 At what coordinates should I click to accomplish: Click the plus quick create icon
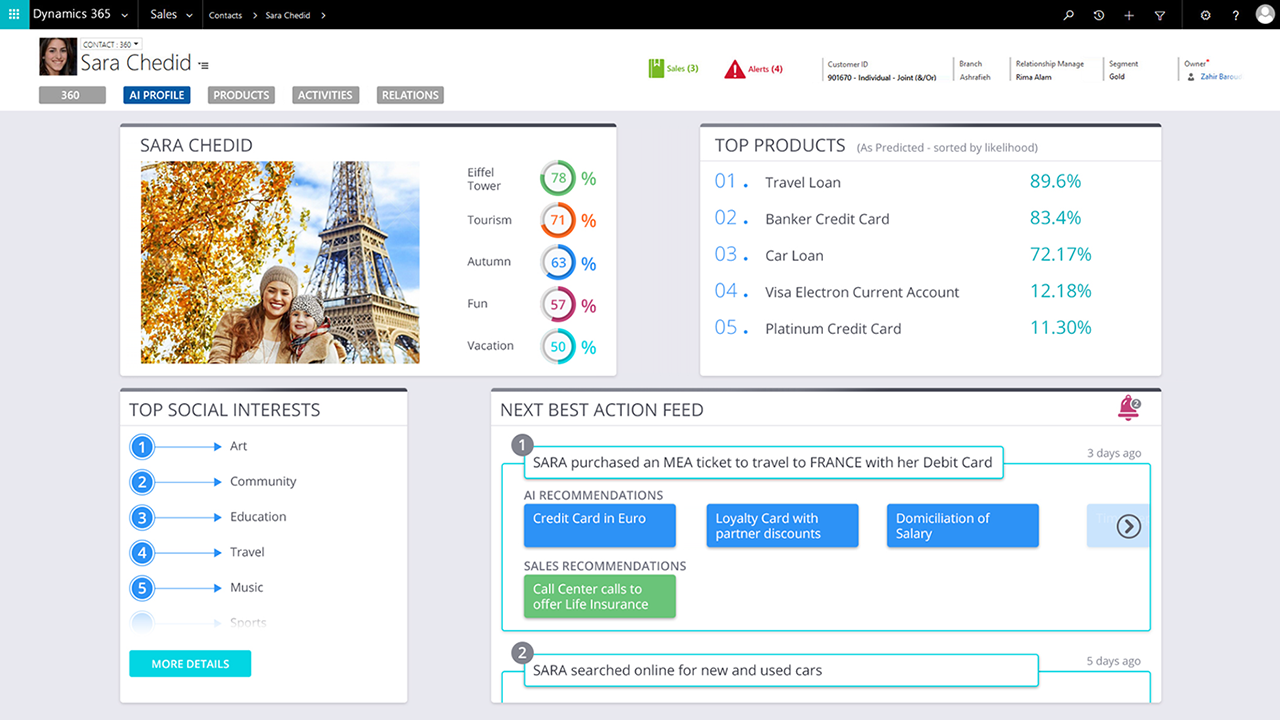1129,15
